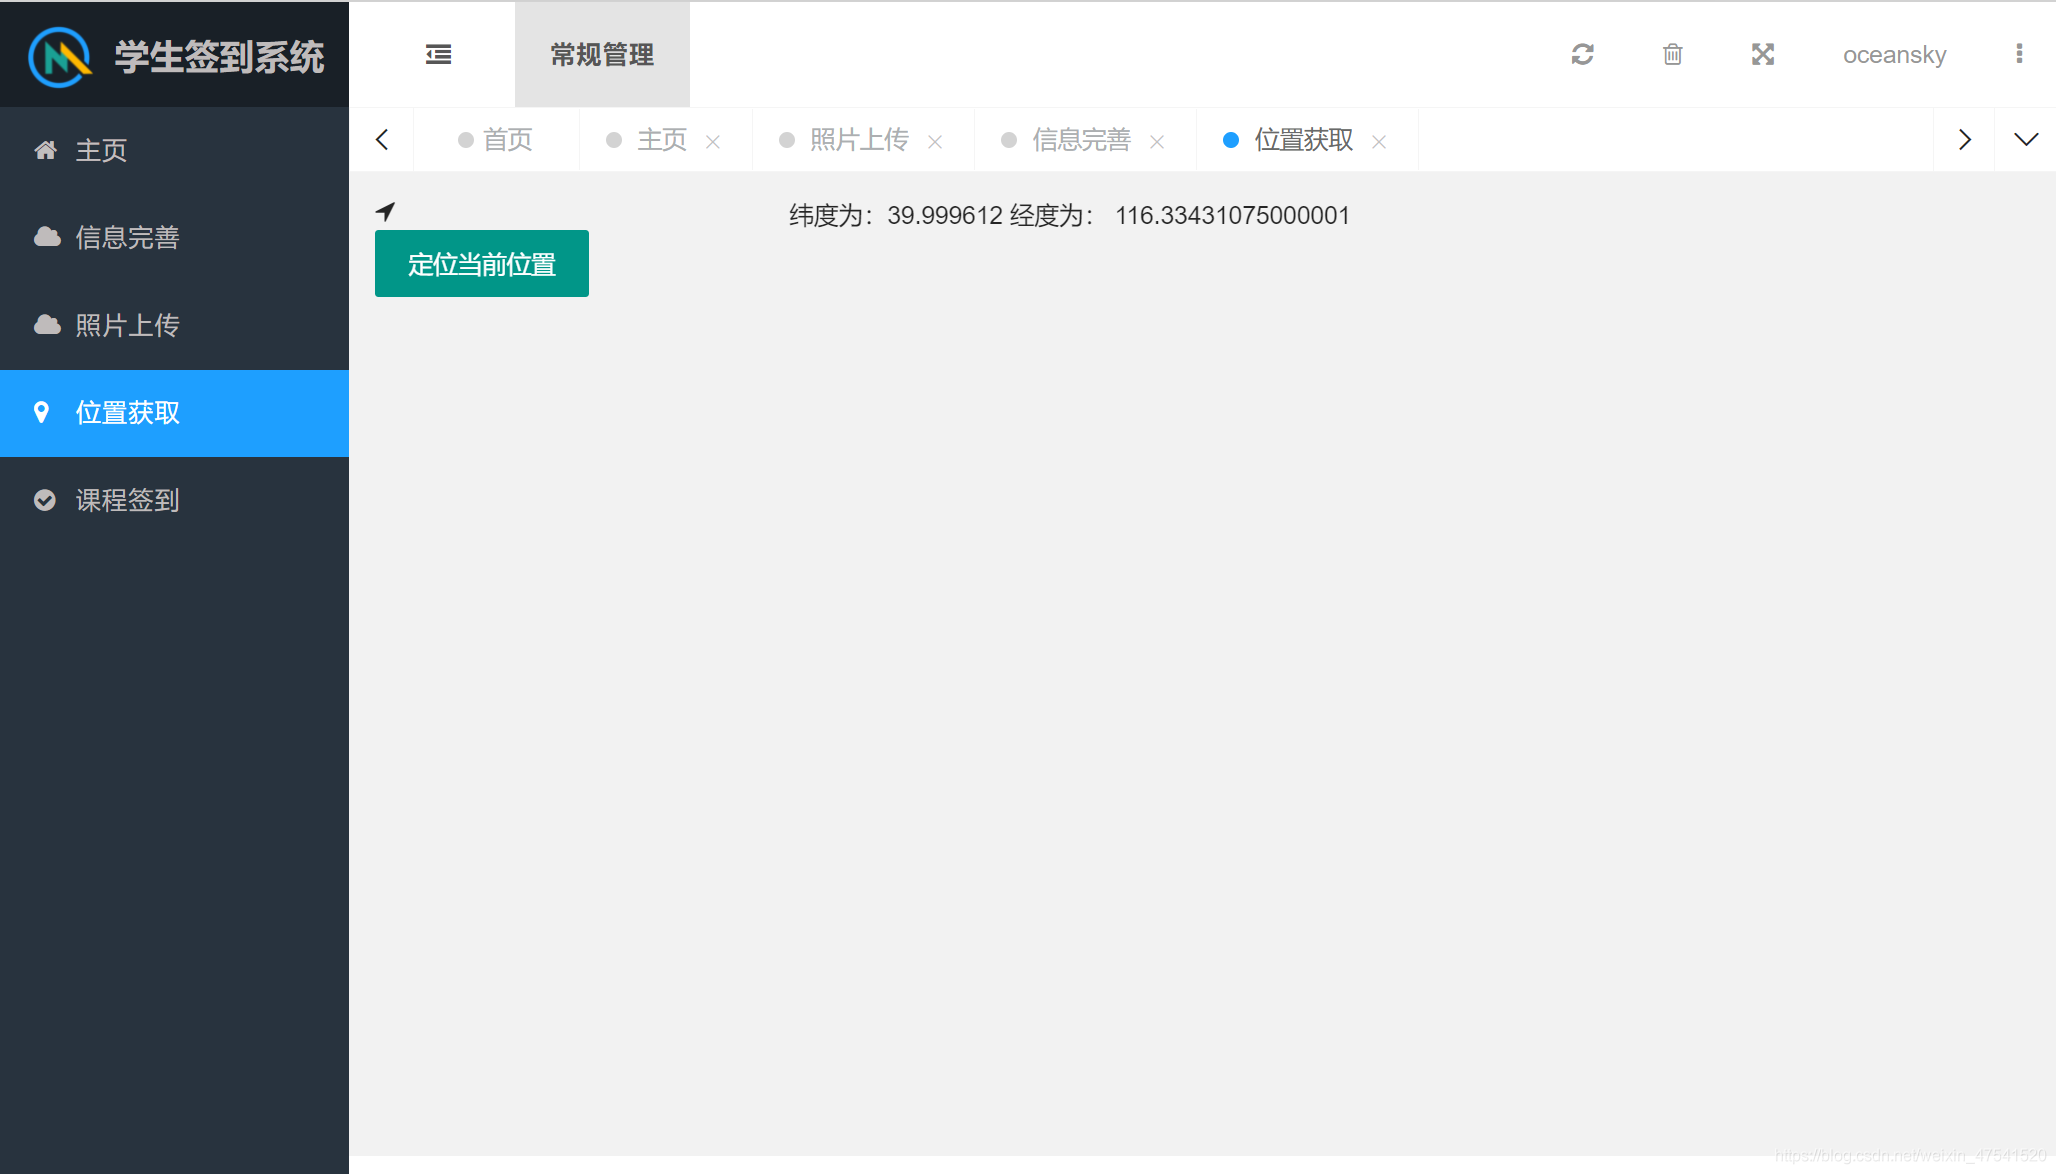Click the check circle icon beside 课程签到
The width and height of the screenshot is (2056, 1174).
(x=45, y=500)
